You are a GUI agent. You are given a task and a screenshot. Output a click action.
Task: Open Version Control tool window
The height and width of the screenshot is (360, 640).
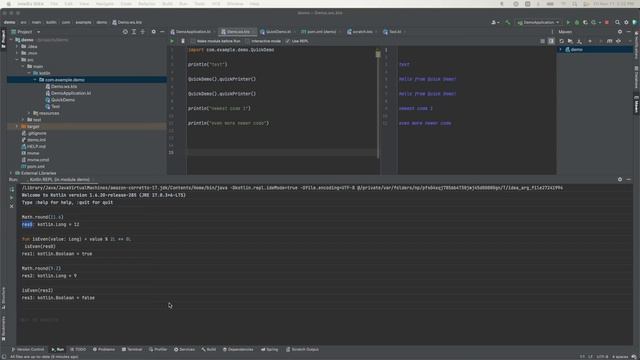click(x=28, y=350)
